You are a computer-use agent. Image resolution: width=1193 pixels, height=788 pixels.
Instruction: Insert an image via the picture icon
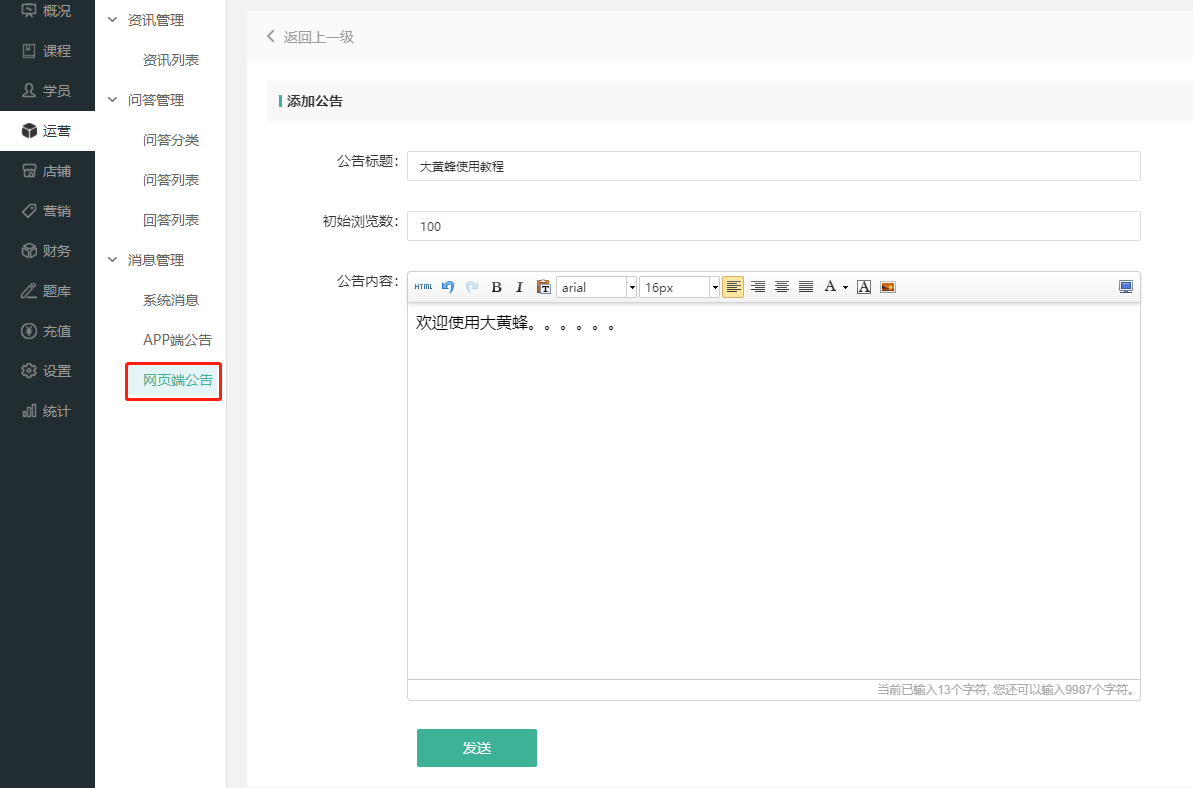887,287
